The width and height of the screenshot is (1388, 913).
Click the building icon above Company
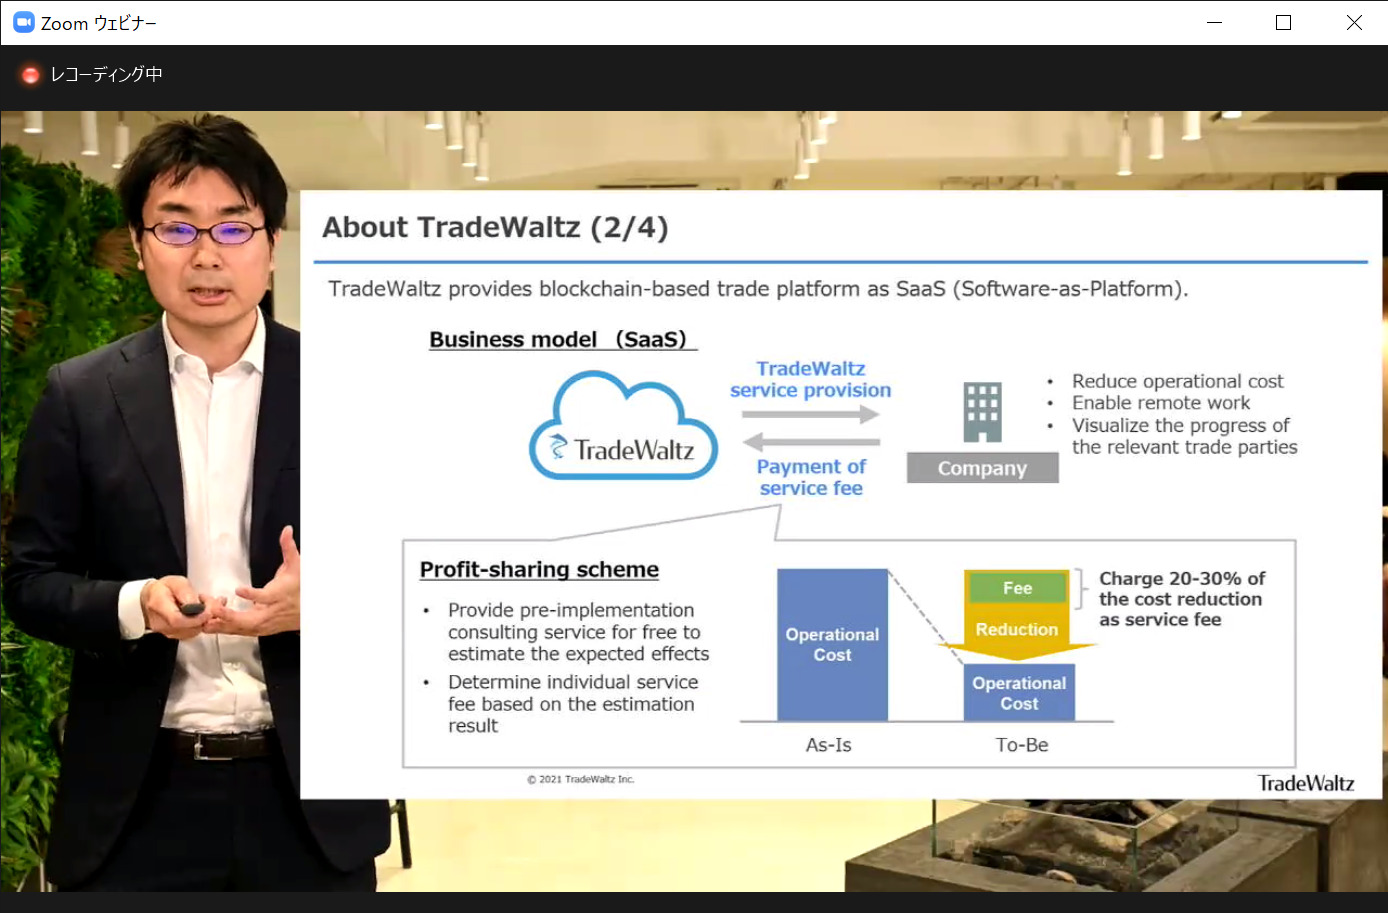(982, 412)
